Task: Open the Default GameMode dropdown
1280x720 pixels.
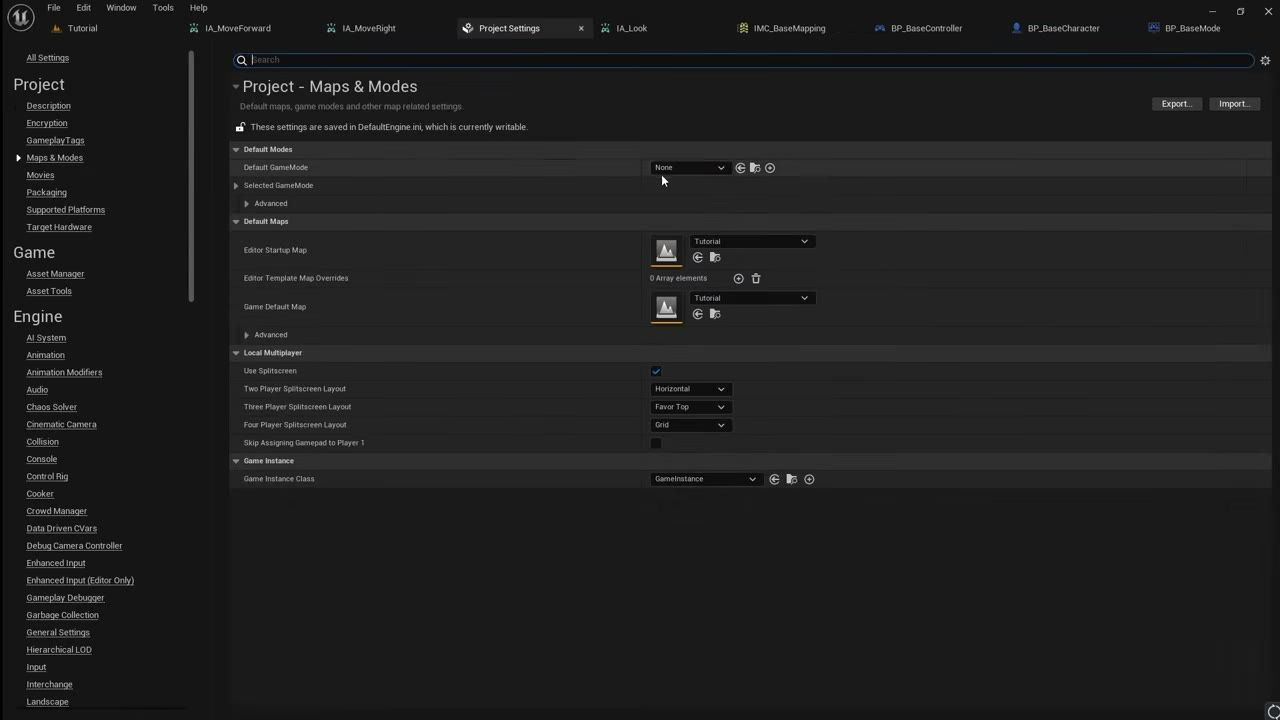Action: pos(690,168)
